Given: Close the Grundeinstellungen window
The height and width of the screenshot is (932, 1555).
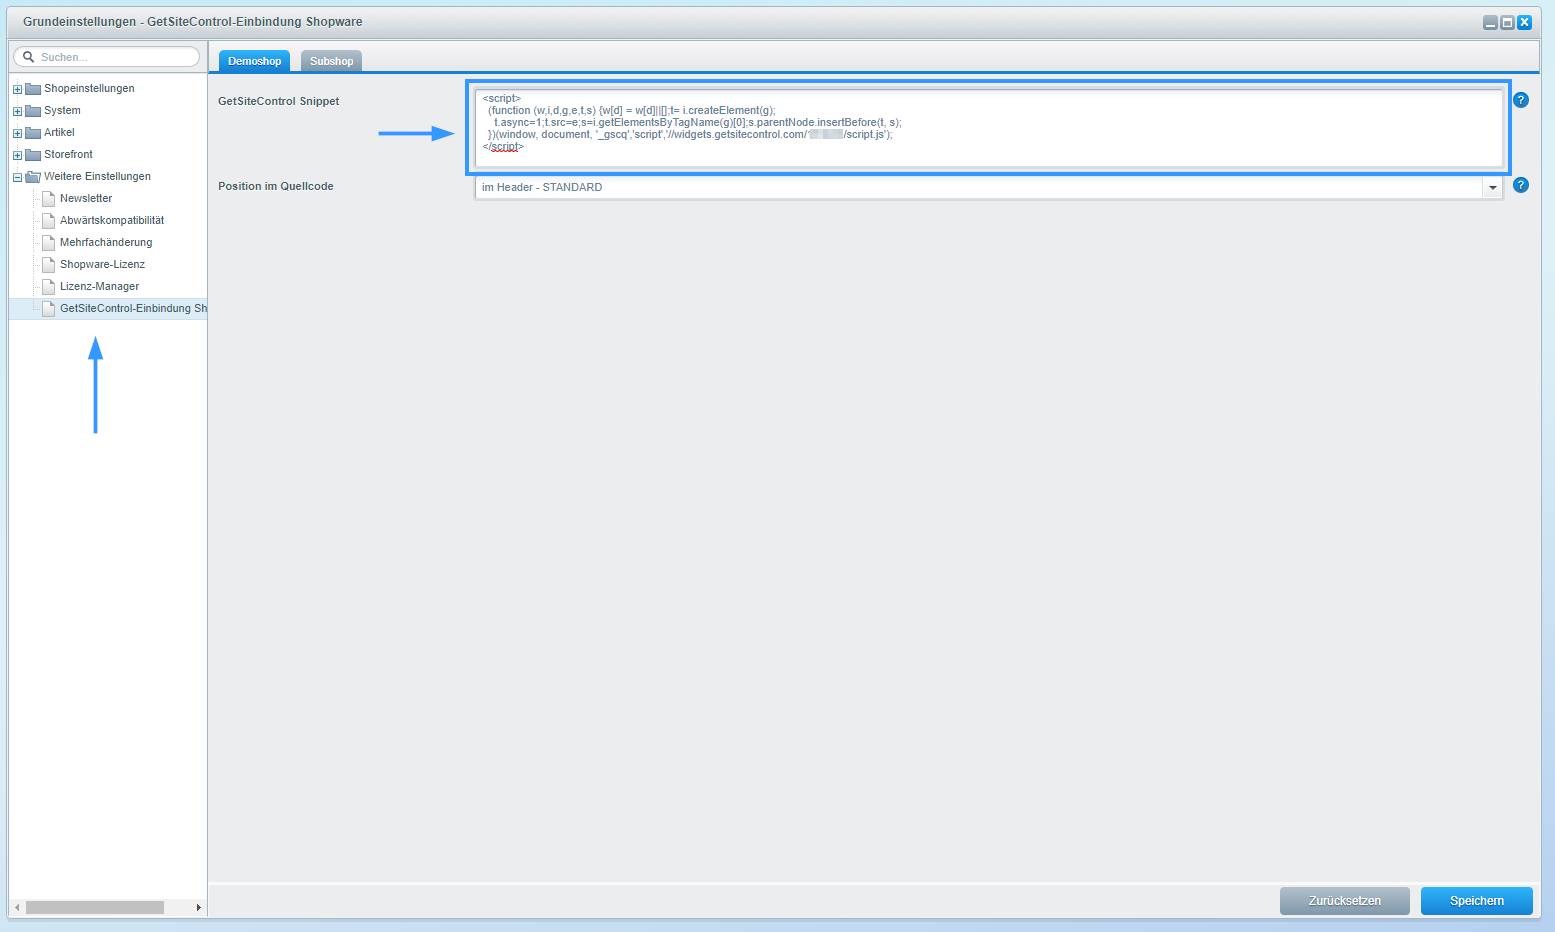Looking at the screenshot, I should (1524, 22).
